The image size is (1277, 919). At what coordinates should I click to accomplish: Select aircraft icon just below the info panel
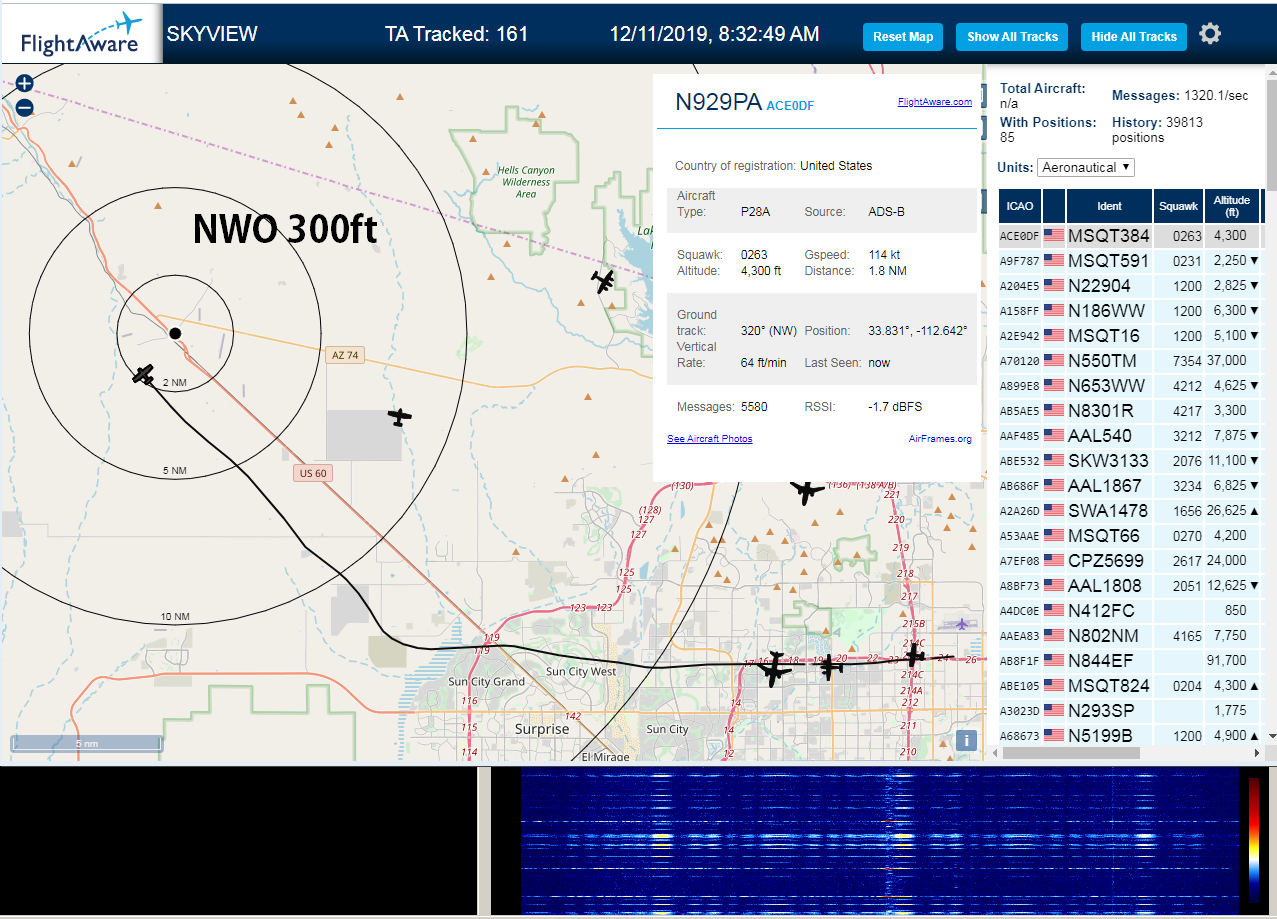806,490
